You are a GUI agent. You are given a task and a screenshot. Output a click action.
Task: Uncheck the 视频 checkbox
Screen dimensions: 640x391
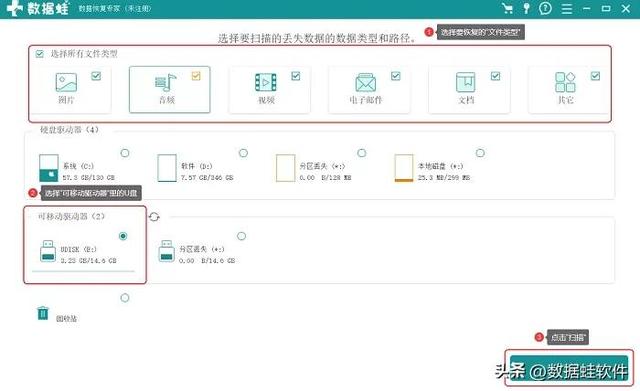[296, 76]
